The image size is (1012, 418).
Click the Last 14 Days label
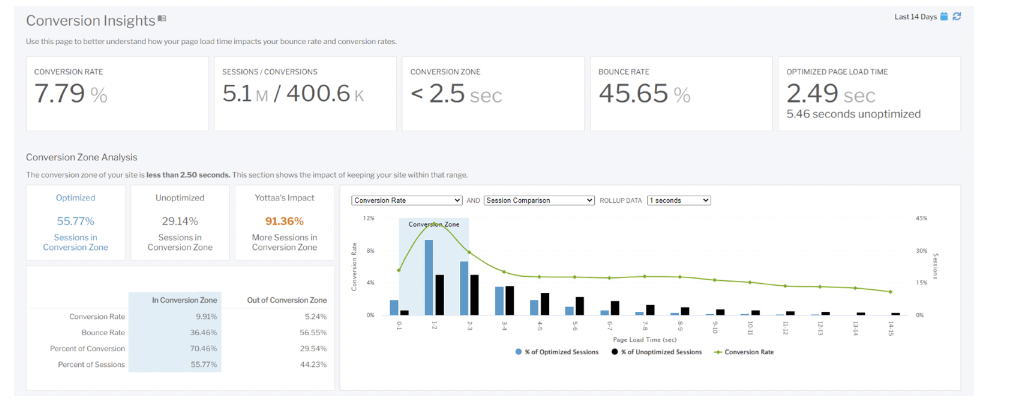pos(915,17)
